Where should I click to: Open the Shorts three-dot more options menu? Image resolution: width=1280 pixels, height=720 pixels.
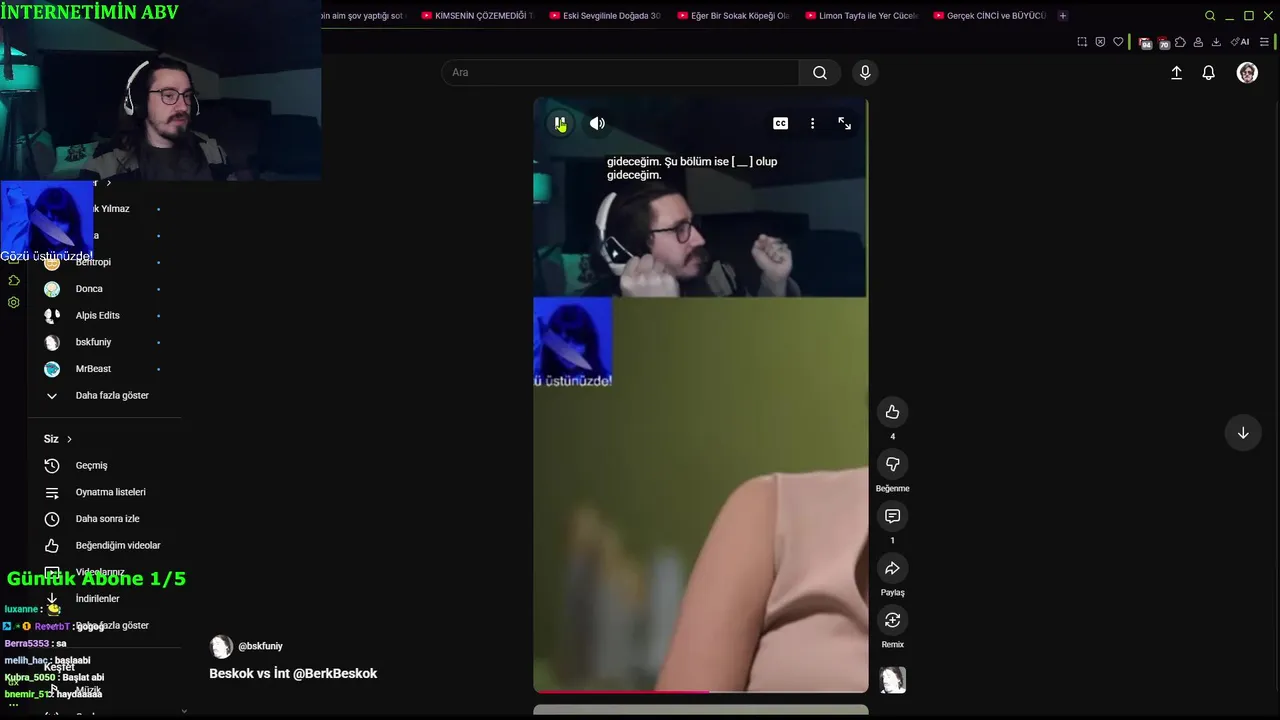pyautogui.click(x=812, y=123)
